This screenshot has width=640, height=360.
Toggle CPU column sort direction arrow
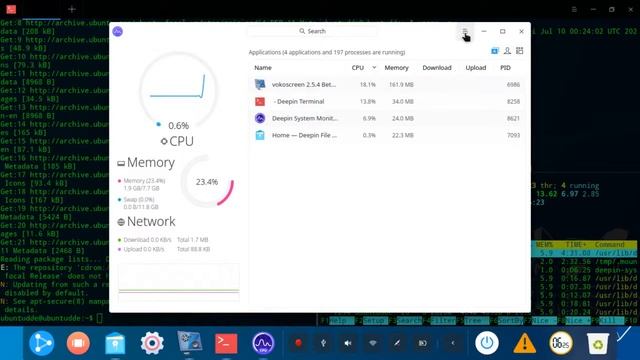pyautogui.click(x=374, y=68)
